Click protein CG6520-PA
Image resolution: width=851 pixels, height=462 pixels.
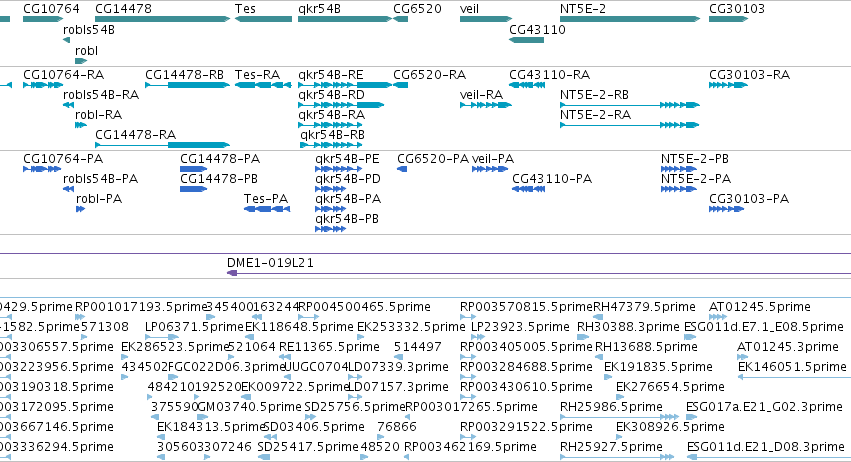pyautogui.click(x=402, y=169)
